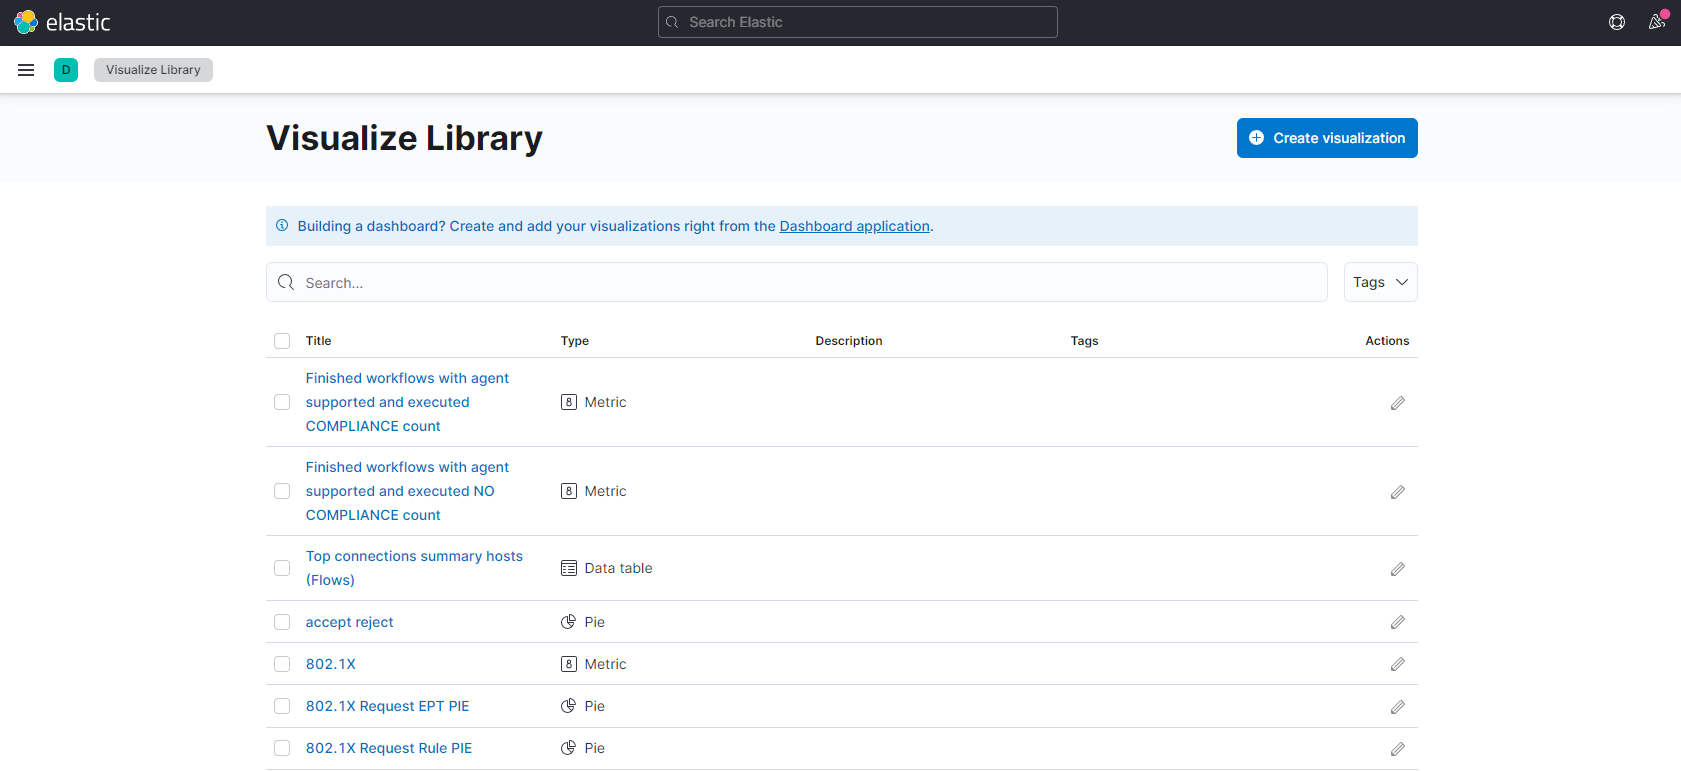Sort by the Title column header

coord(318,341)
